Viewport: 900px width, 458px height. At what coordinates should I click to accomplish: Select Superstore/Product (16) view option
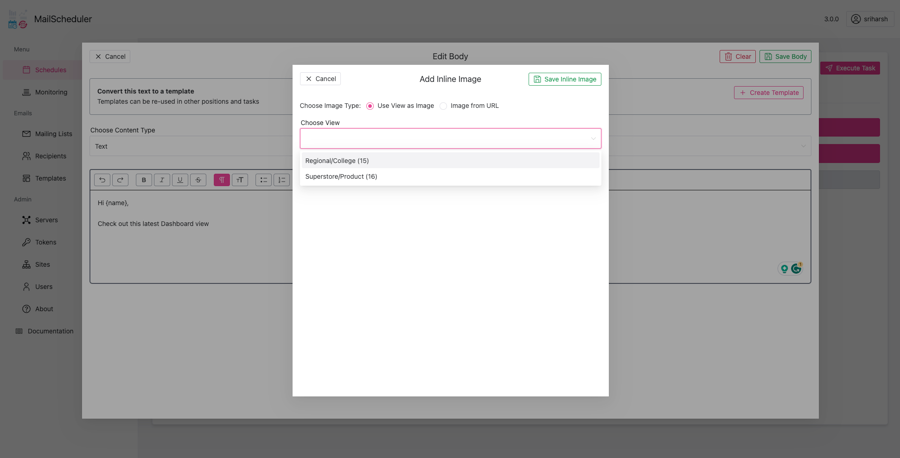pos(451,177)
